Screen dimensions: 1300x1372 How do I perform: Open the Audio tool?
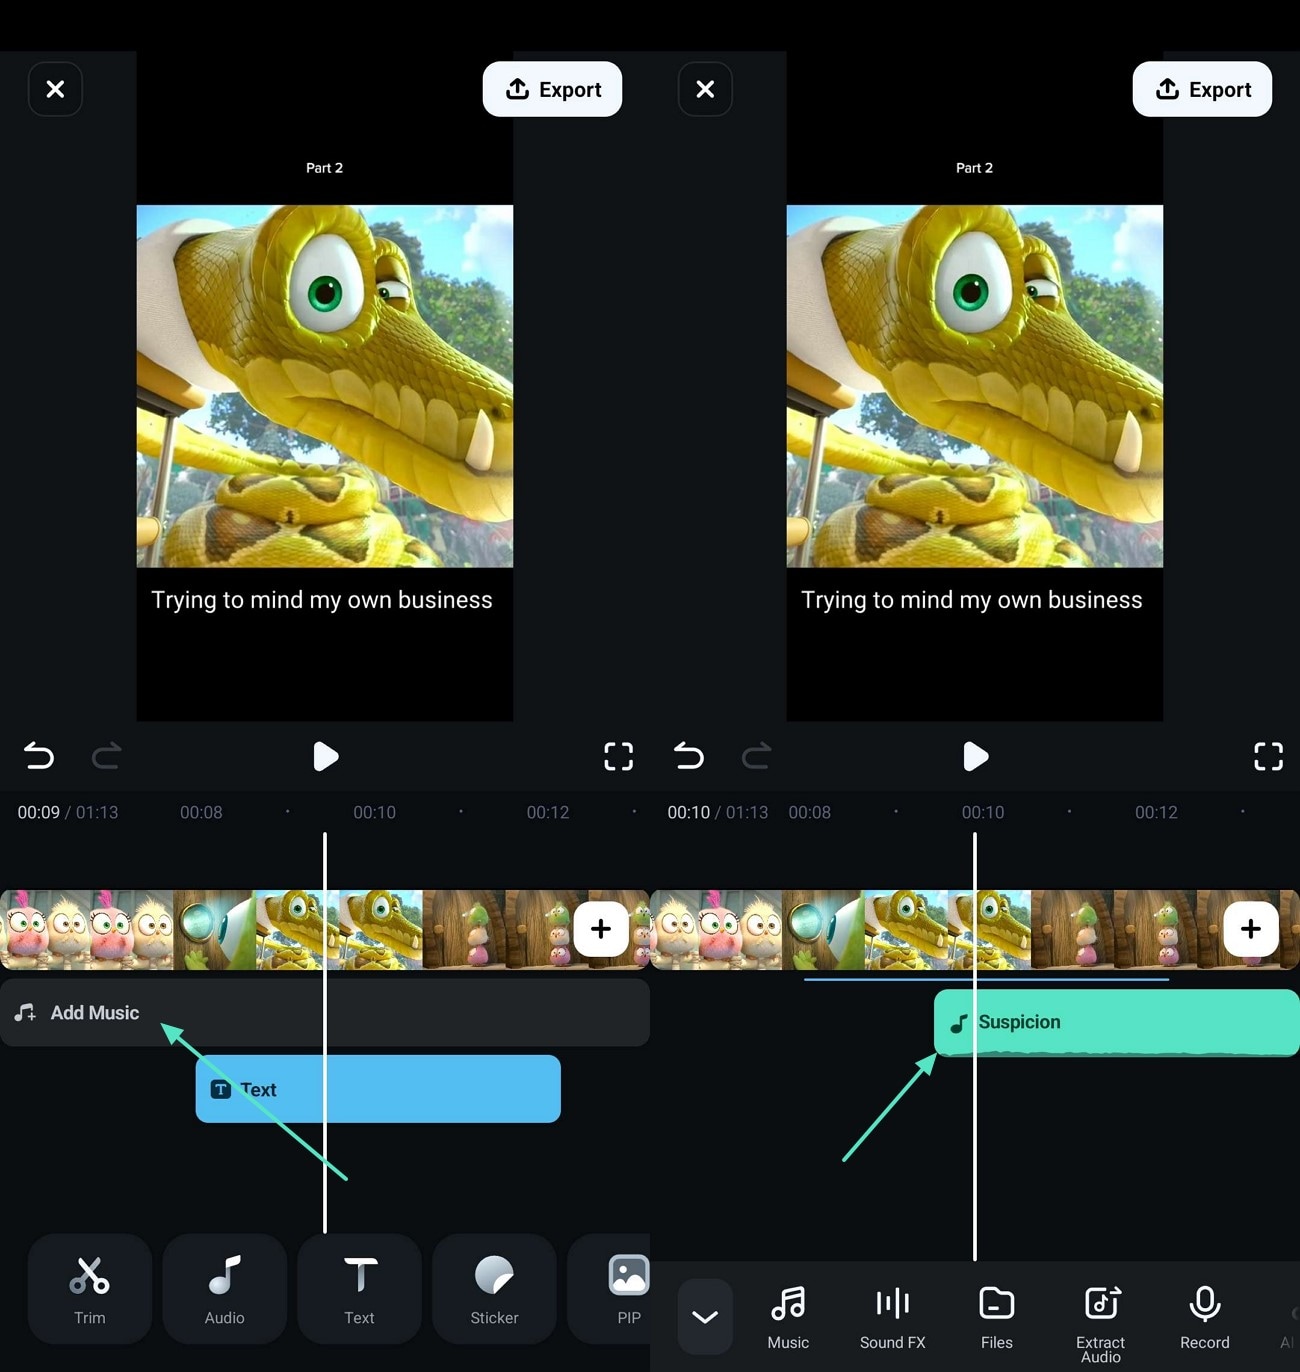(x=224, y=1288)
